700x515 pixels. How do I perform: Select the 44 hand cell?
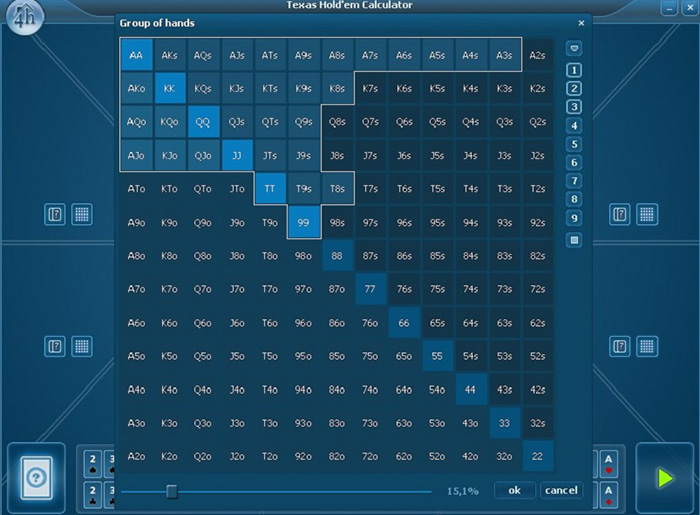(471, 390)
